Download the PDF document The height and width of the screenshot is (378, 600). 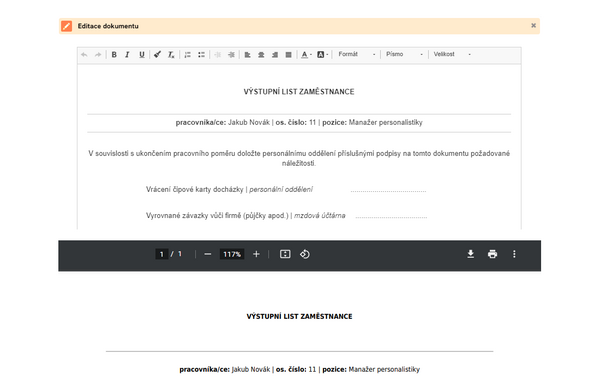point(471,254)
